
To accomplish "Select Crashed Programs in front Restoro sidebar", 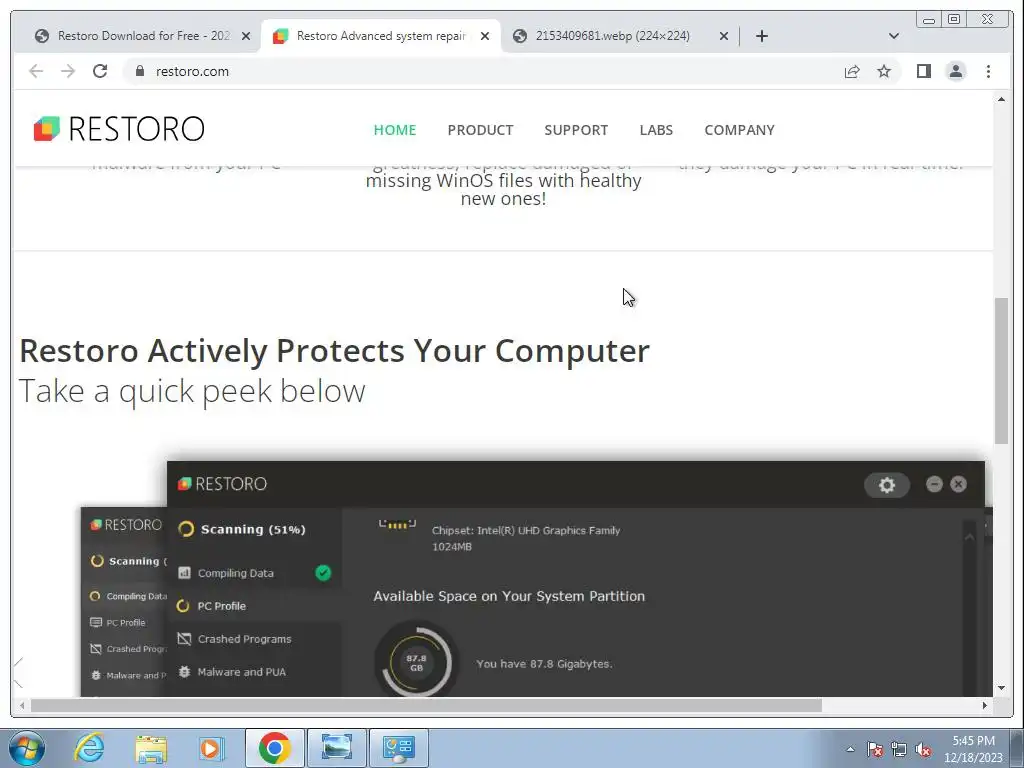I will 255,639.
